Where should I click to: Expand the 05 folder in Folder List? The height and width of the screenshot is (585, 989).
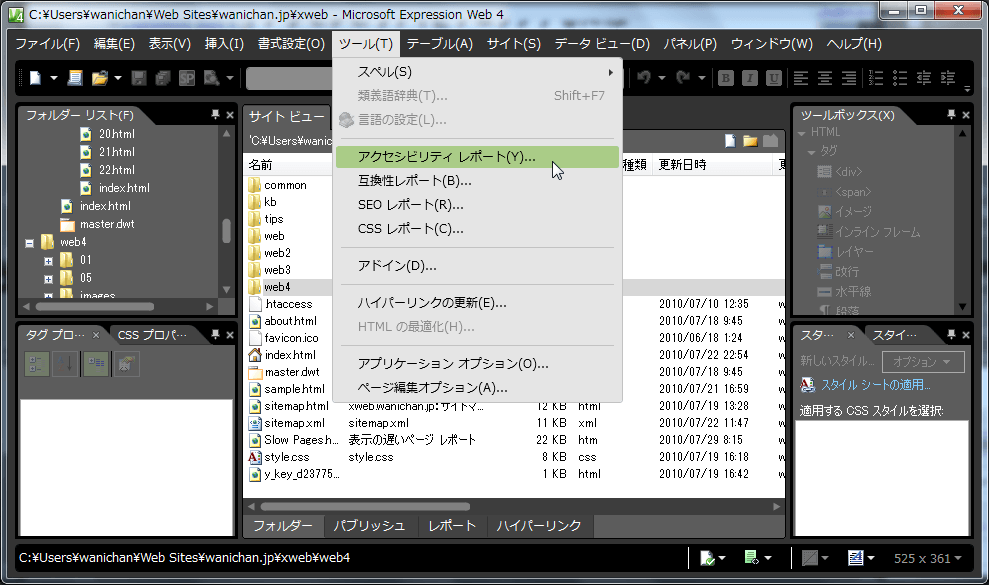tap(49, 279)
